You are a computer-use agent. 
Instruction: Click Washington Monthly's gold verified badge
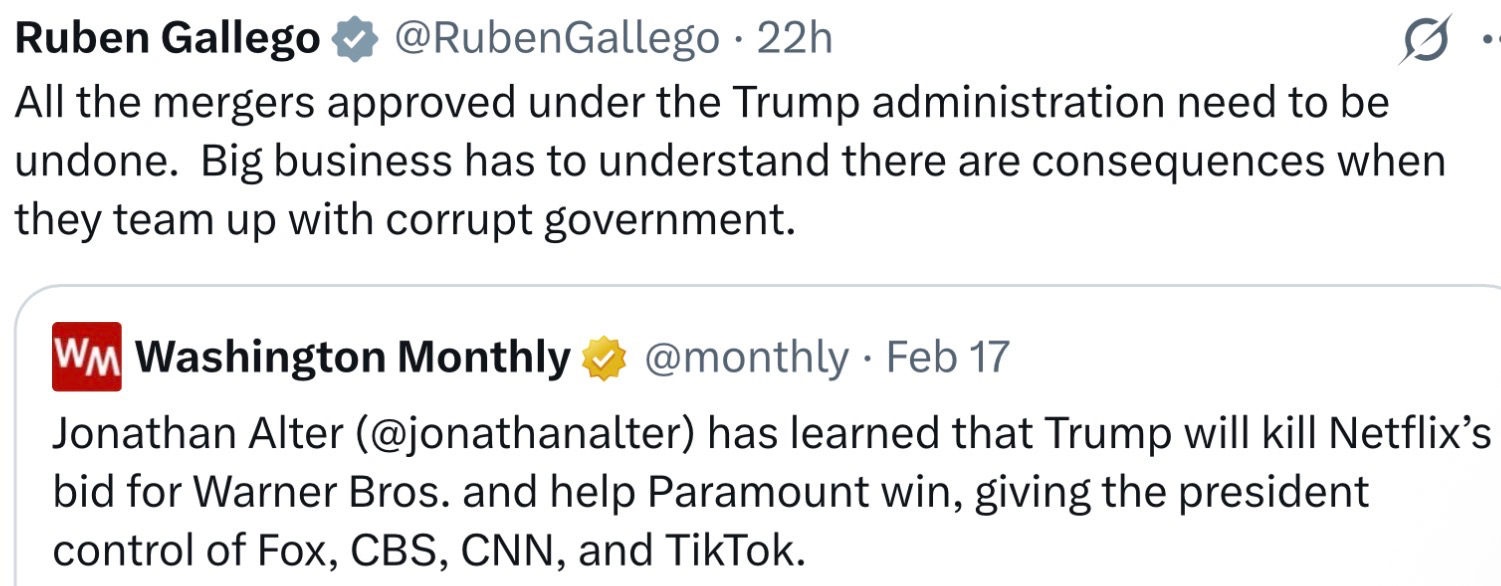click(604, 357)
